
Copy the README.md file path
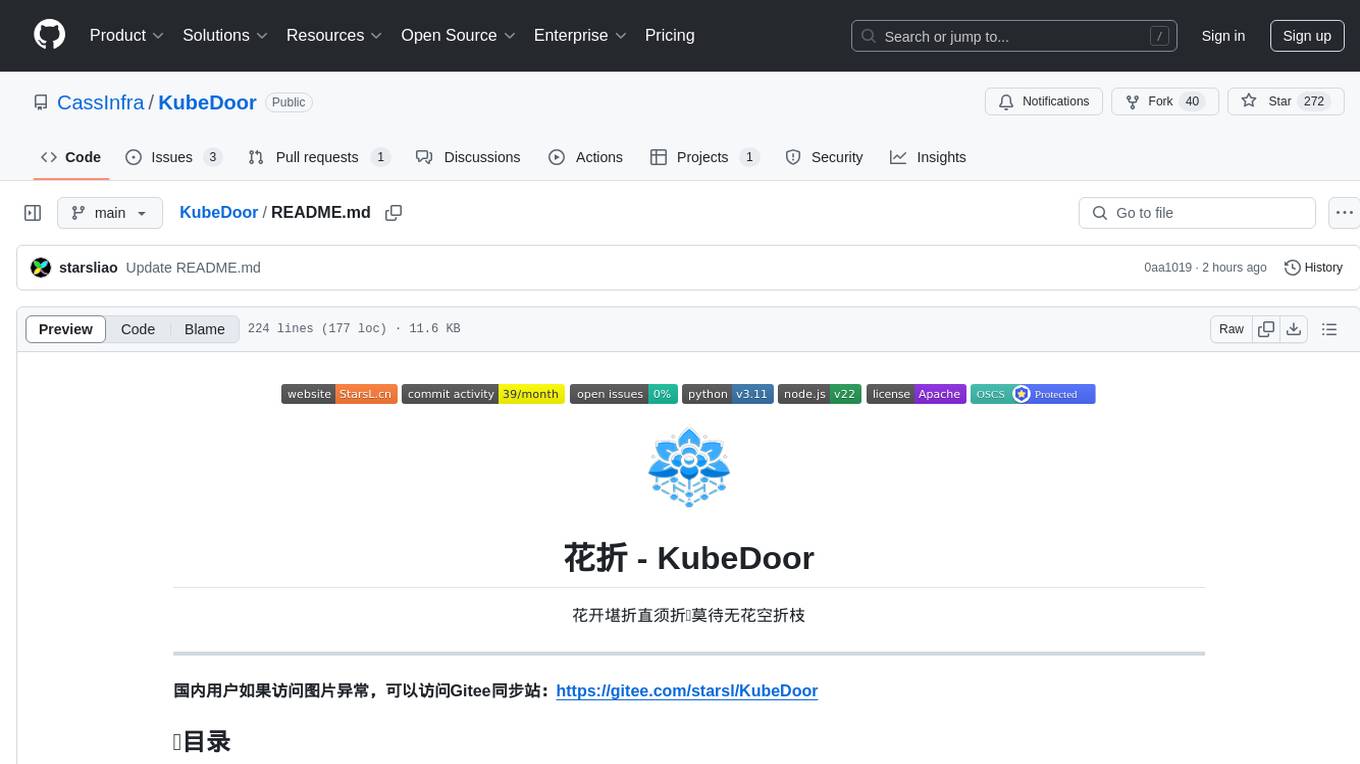click(394, 213)
